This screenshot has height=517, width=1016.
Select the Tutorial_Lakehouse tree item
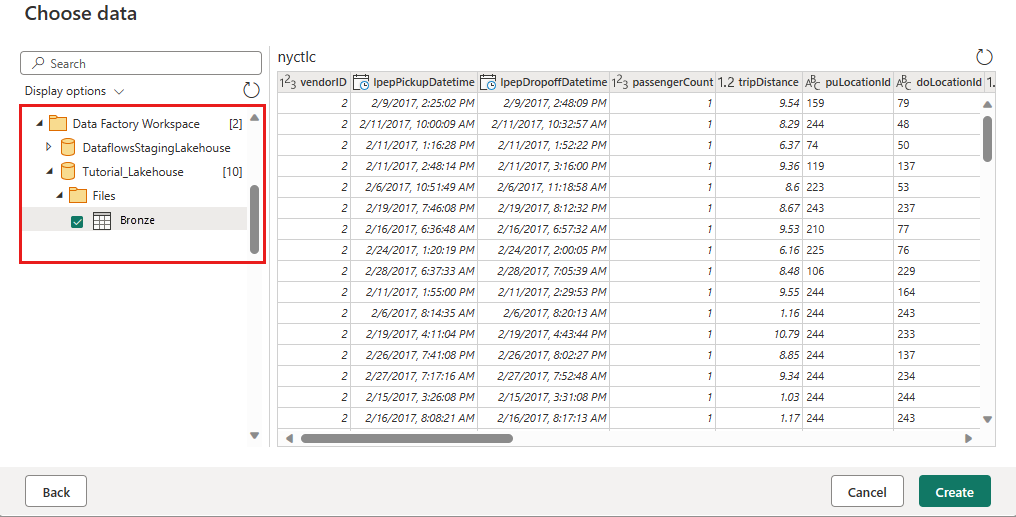tap(133, 172)
